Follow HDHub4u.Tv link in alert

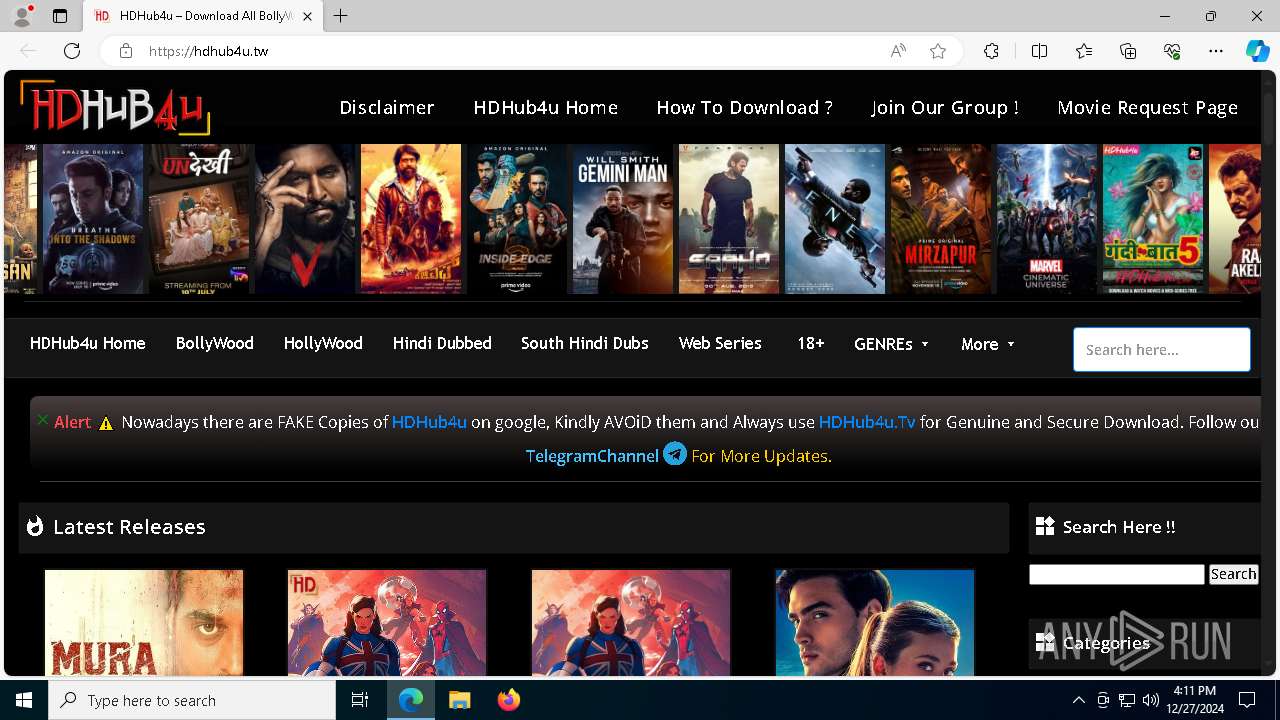(x=867, y=422)
